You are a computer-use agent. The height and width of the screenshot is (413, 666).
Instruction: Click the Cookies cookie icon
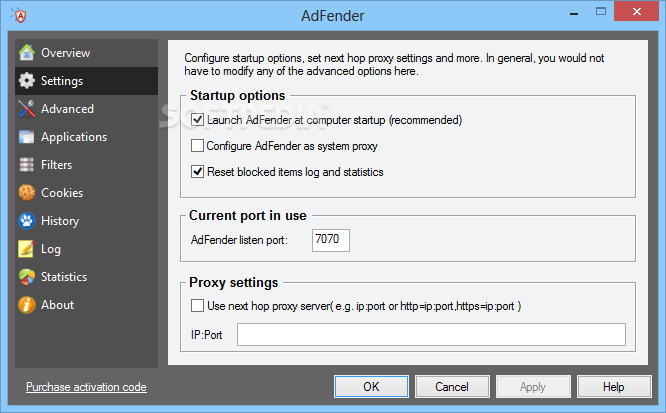pos(26,193)
